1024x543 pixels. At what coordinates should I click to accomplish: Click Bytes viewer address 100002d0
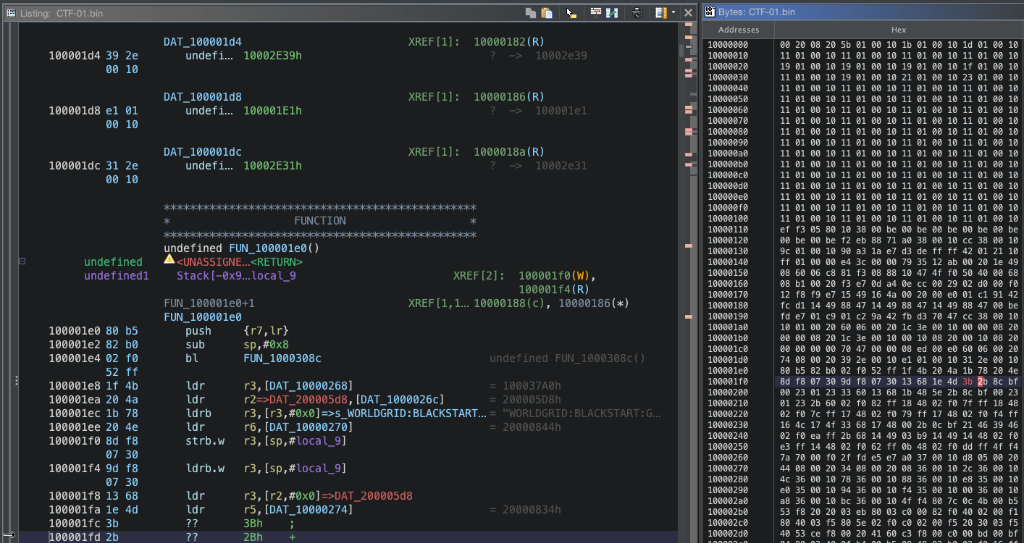[x=728, y=534]
